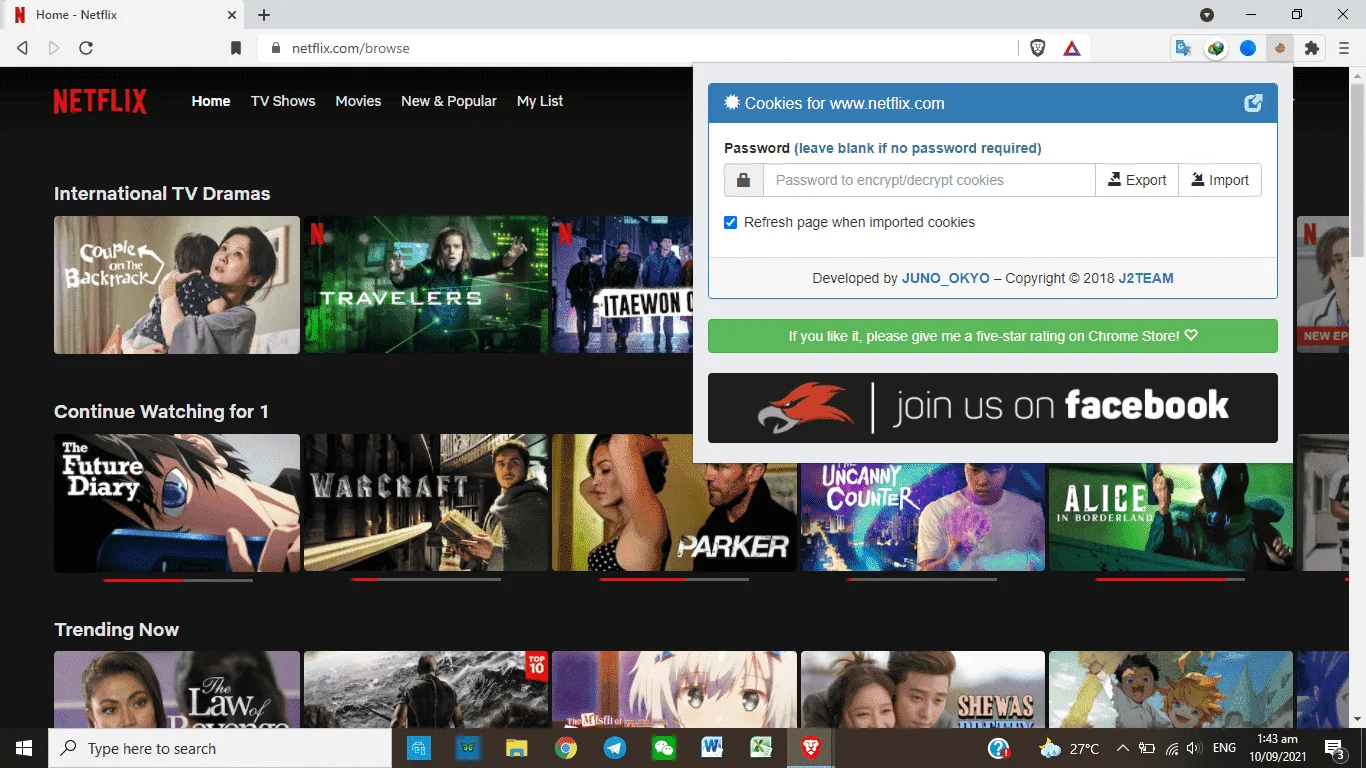The width and height of the screenshot is (1366, 768).
Task: Open the tab search down-arrow button
Action: pyautogui.click(x=1207, y=15)
